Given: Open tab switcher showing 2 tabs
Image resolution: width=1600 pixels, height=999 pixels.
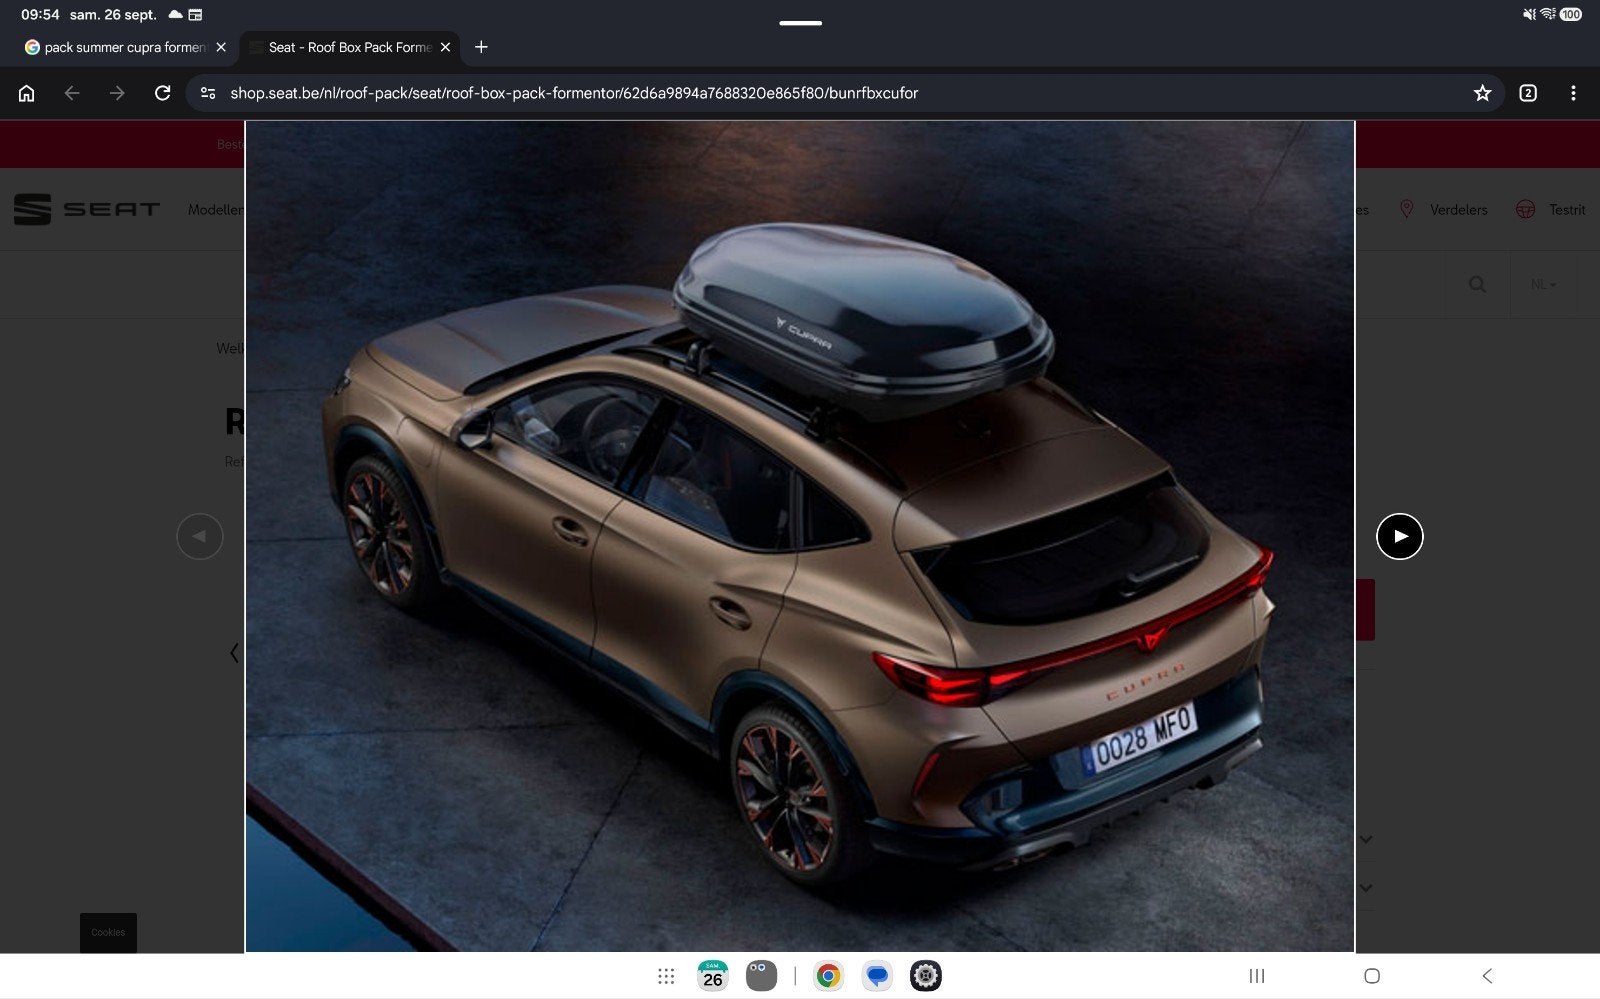Looking at the screenshot, I should pos(1528,93).
